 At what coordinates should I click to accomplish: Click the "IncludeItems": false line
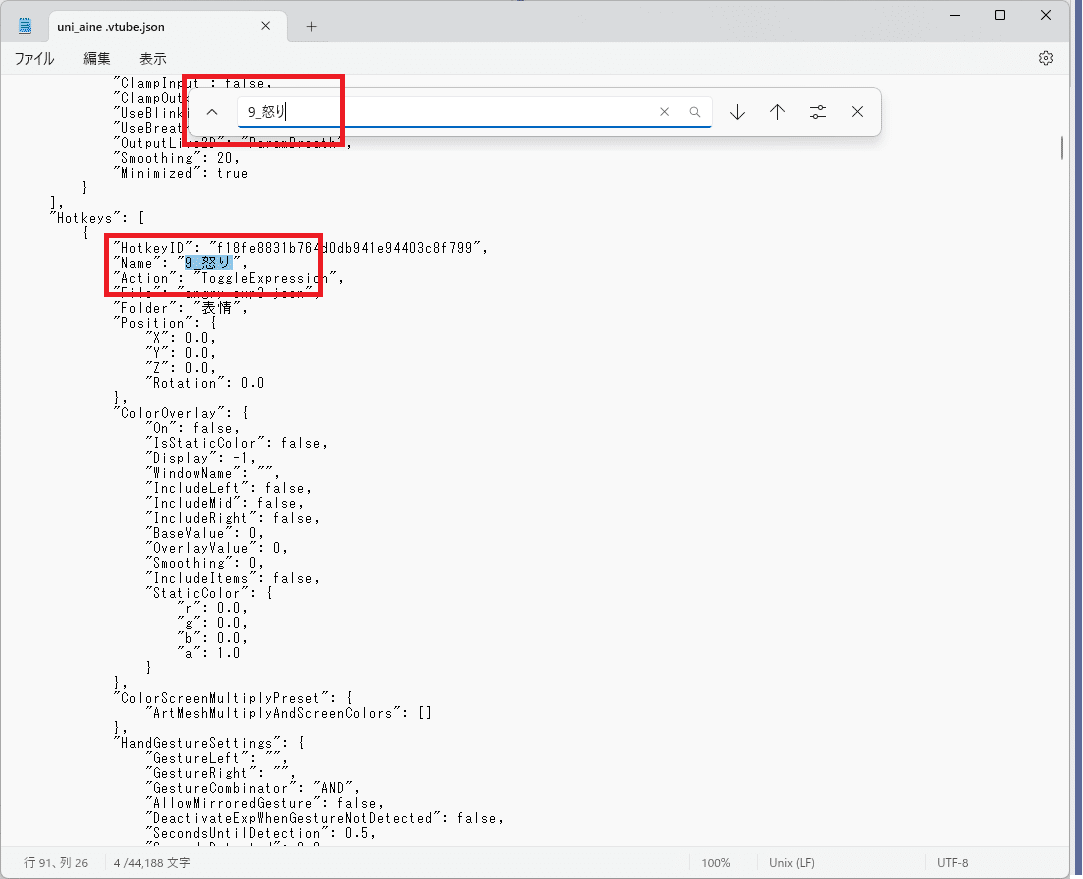click(x=233, y=579)
